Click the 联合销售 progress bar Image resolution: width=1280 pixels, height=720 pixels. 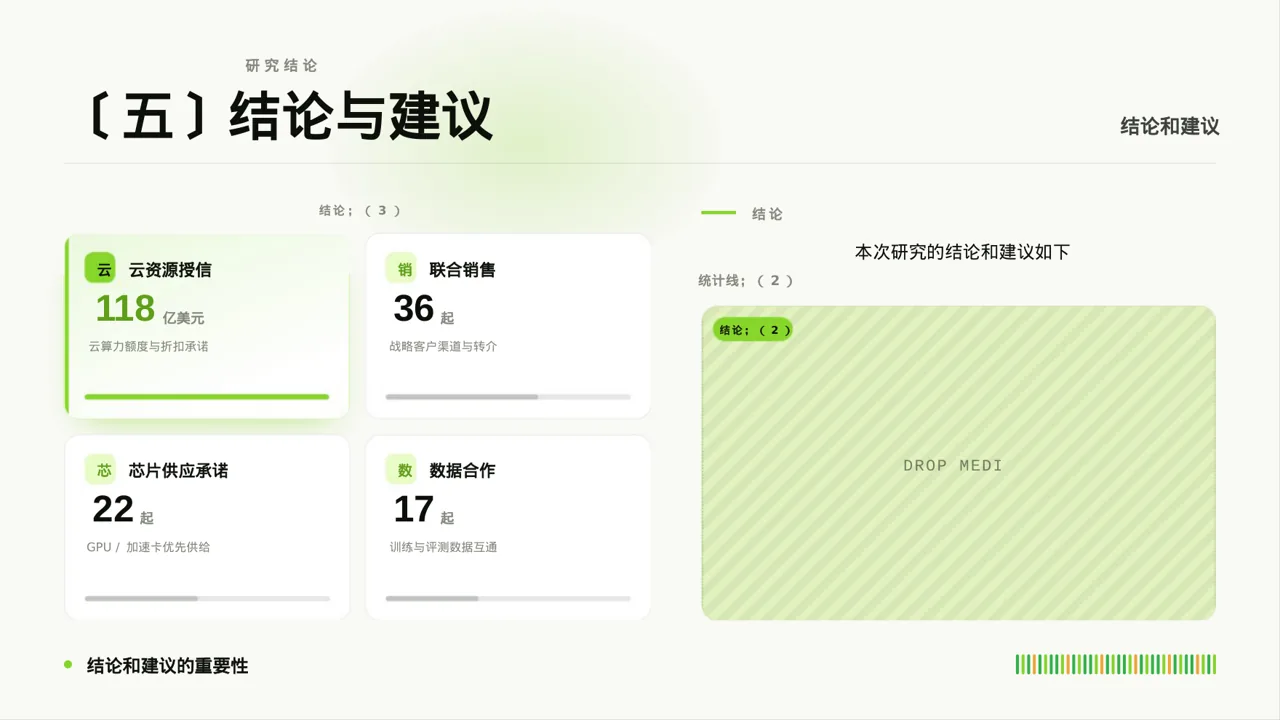(508, 397)
